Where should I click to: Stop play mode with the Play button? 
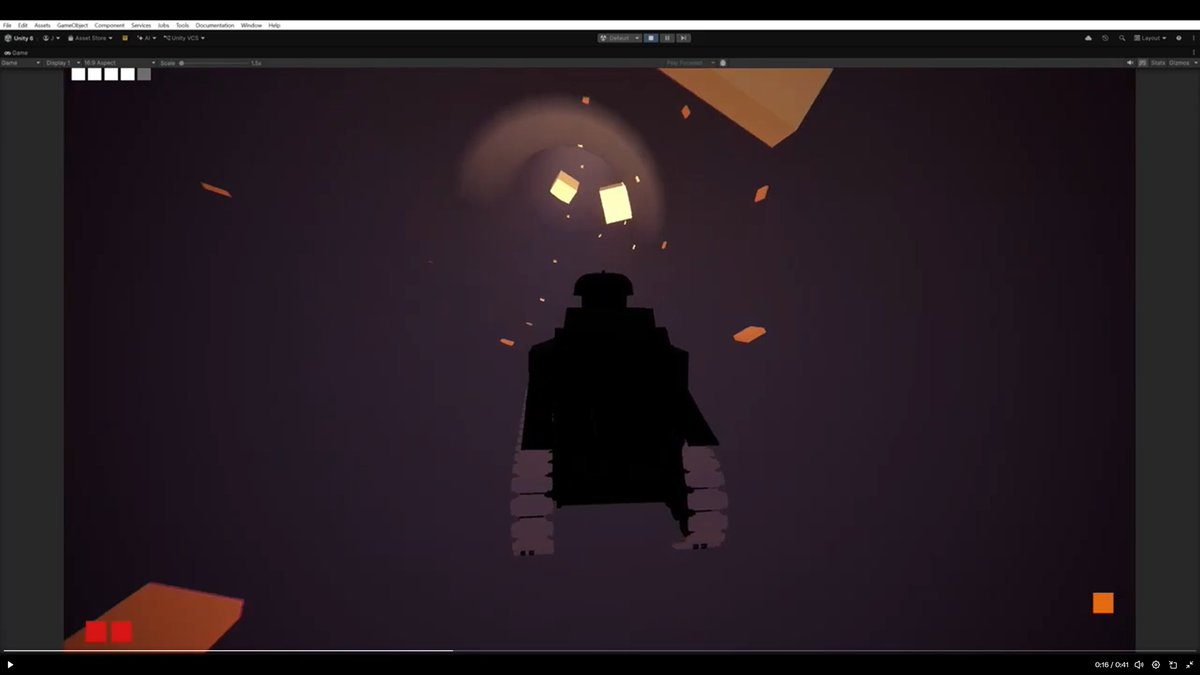point(651,38)
